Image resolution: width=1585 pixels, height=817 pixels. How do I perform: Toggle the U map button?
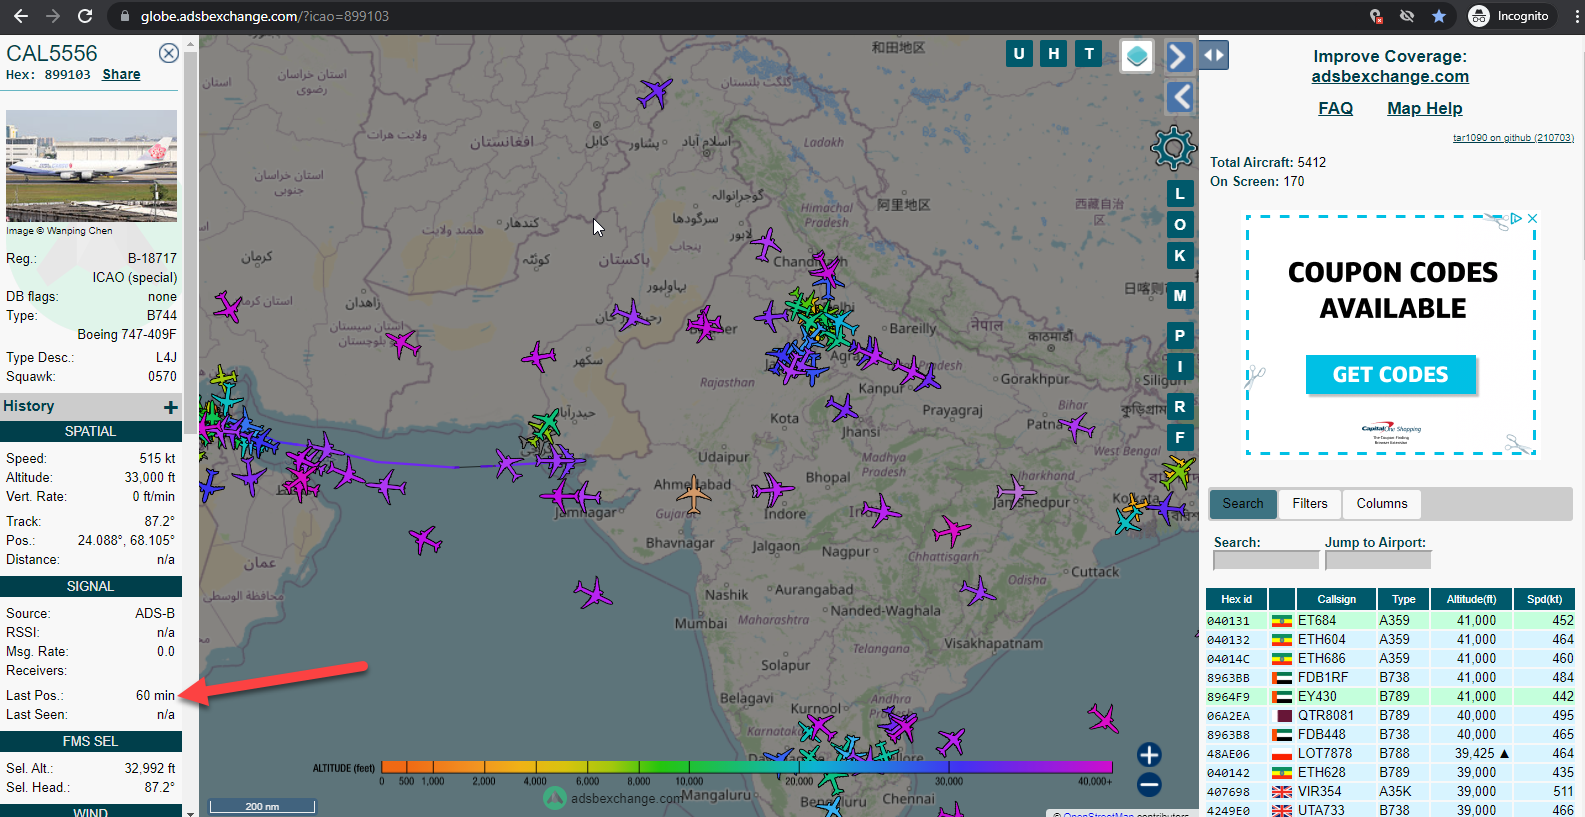(x=1019, y=54)
